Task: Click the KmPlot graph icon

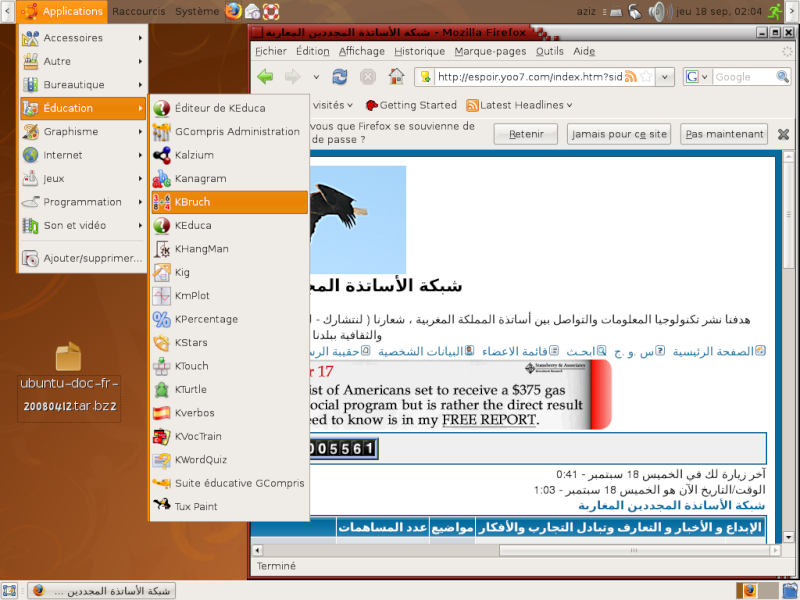Action: [162, 296]
